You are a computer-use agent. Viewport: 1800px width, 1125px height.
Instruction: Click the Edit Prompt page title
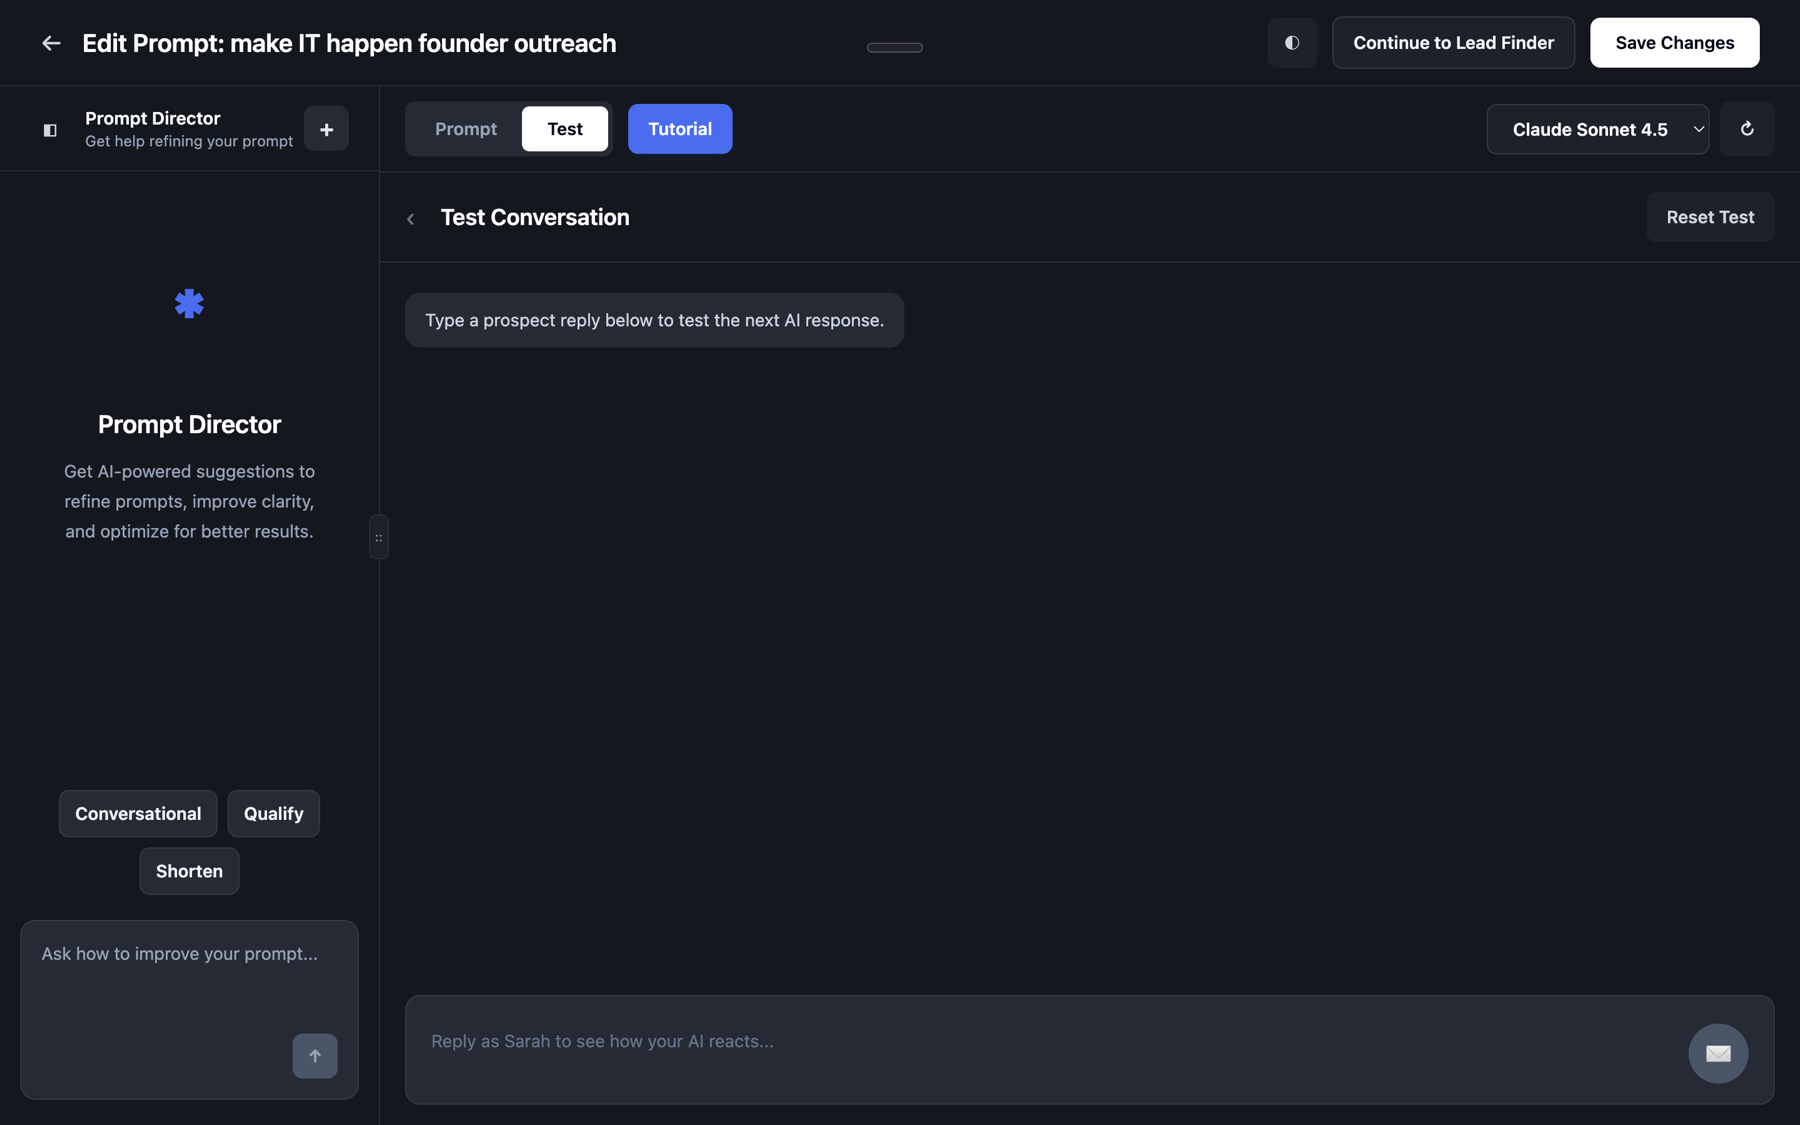coord(349,43)
